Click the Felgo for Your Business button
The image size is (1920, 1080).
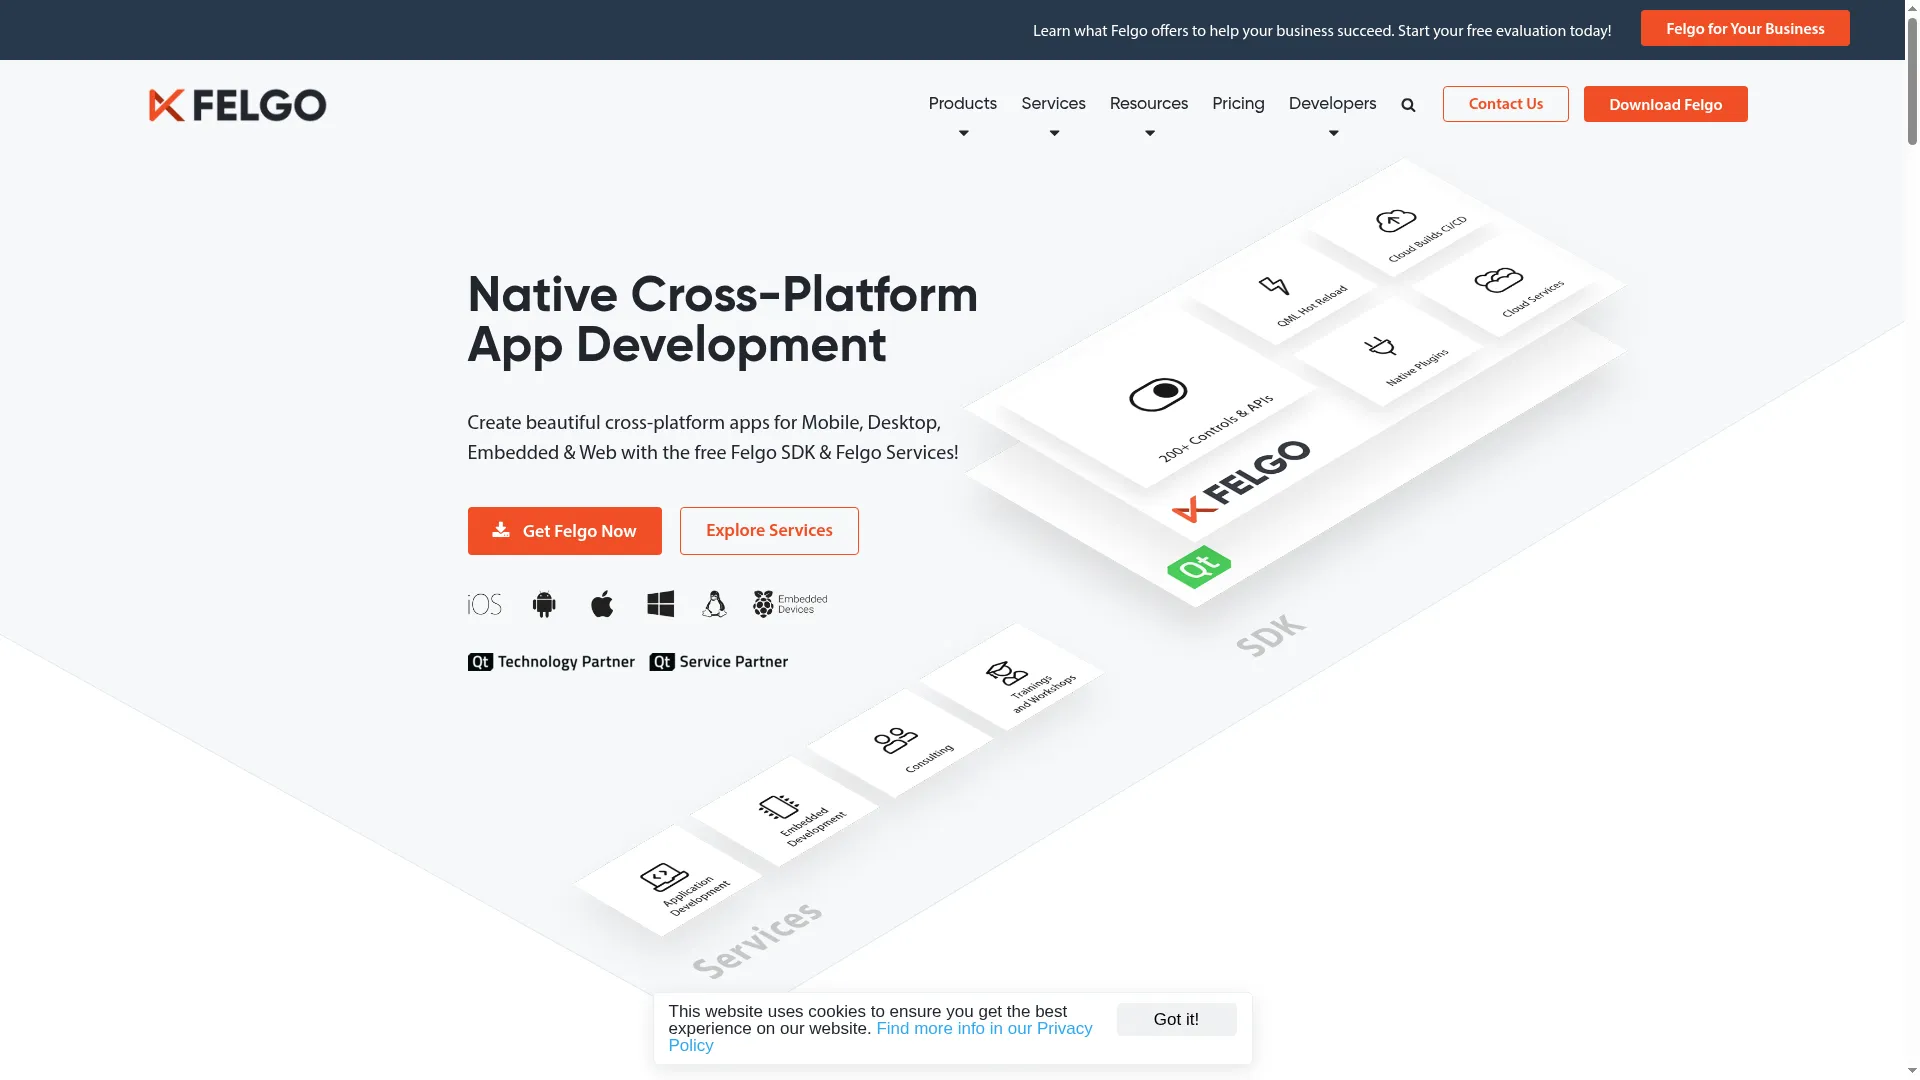click(x=1745, y=29)
